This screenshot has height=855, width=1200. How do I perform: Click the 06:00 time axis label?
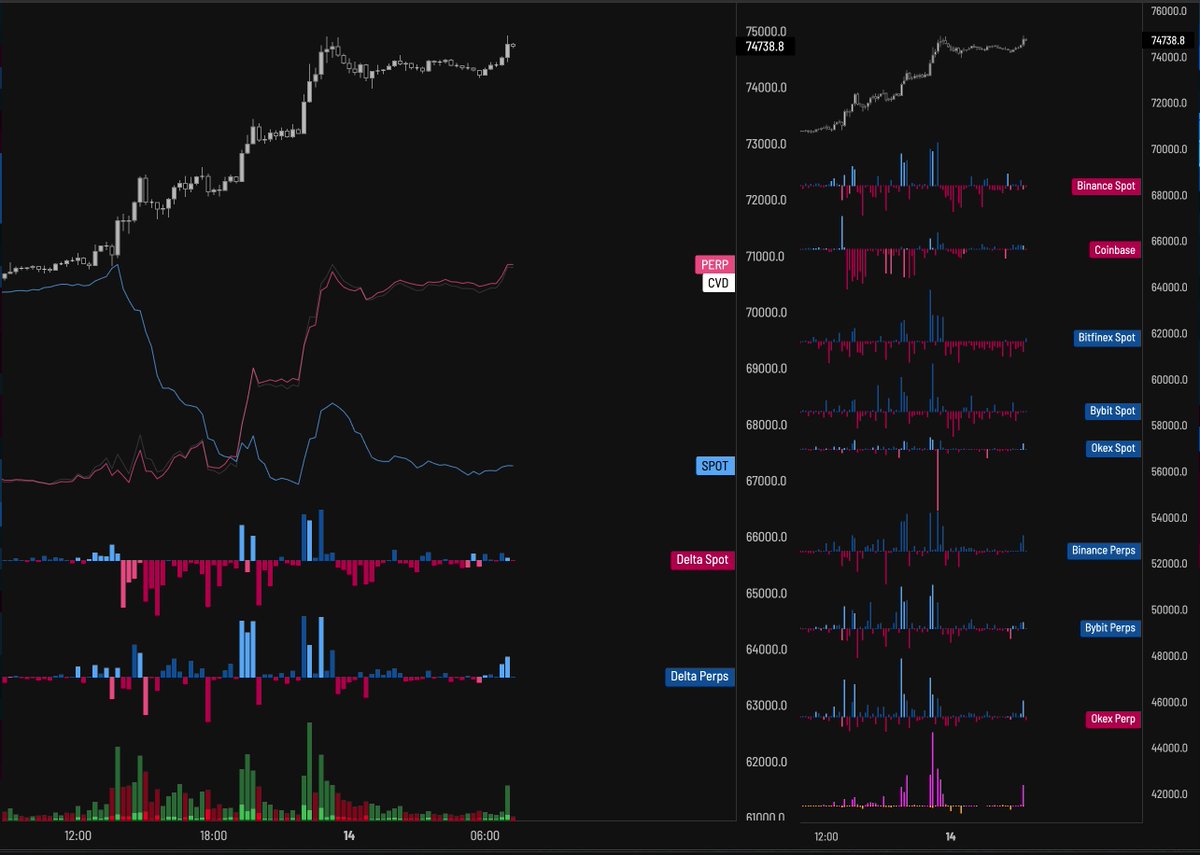[484, 835]
